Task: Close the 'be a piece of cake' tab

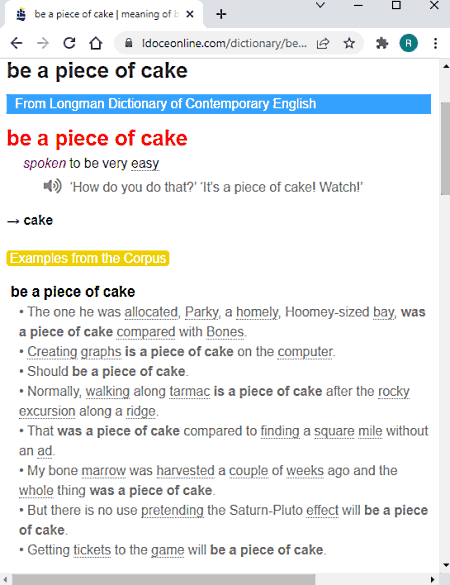Action: (x=190, y=14)
